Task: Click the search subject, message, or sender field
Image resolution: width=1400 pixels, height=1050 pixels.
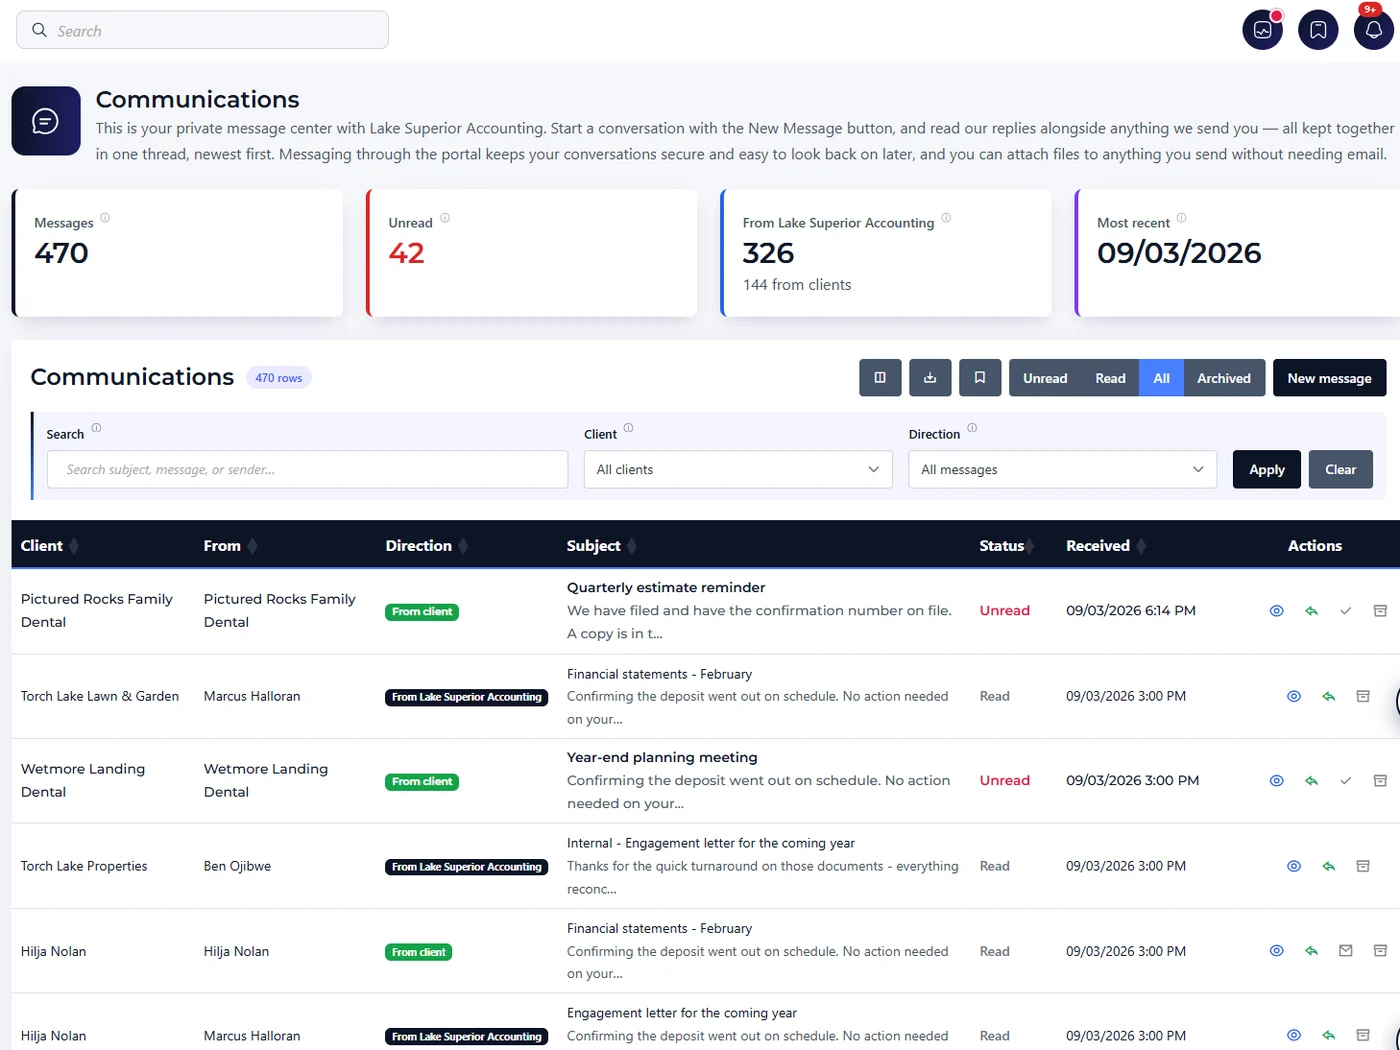Action: point(307,469)
